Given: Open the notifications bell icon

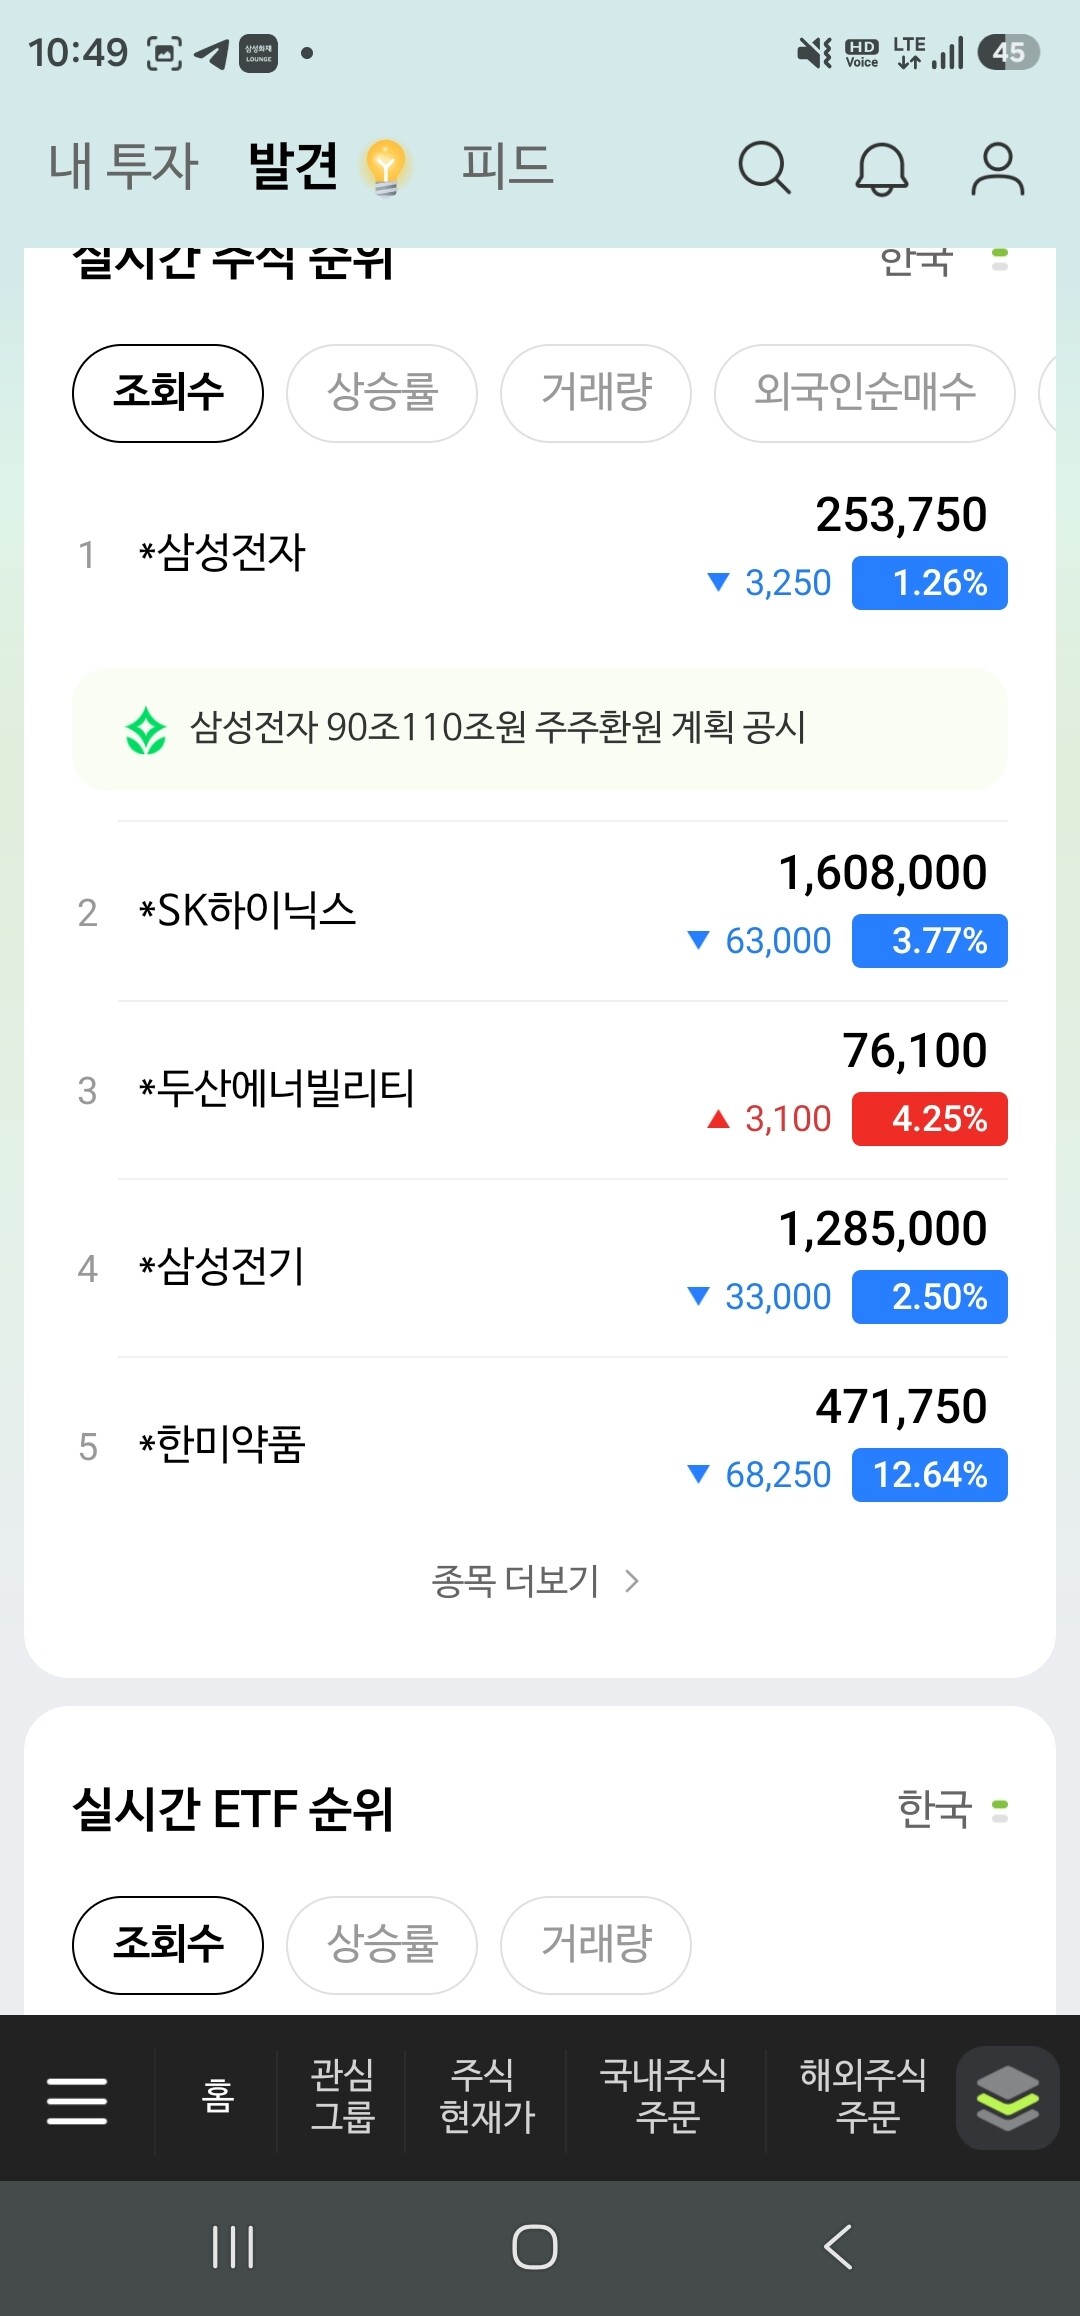Looking at the screenshot, I should (x=882, y=167).
